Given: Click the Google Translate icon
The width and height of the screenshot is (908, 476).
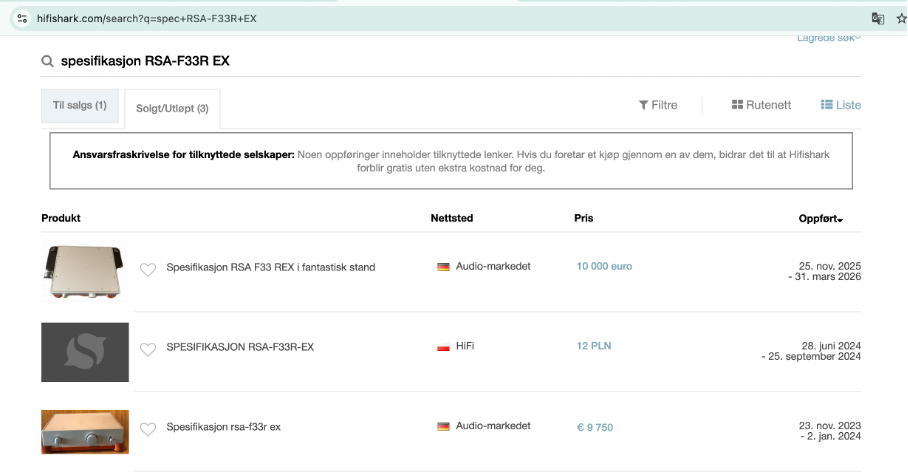Looking at the screenshot, I should [878, 18].
